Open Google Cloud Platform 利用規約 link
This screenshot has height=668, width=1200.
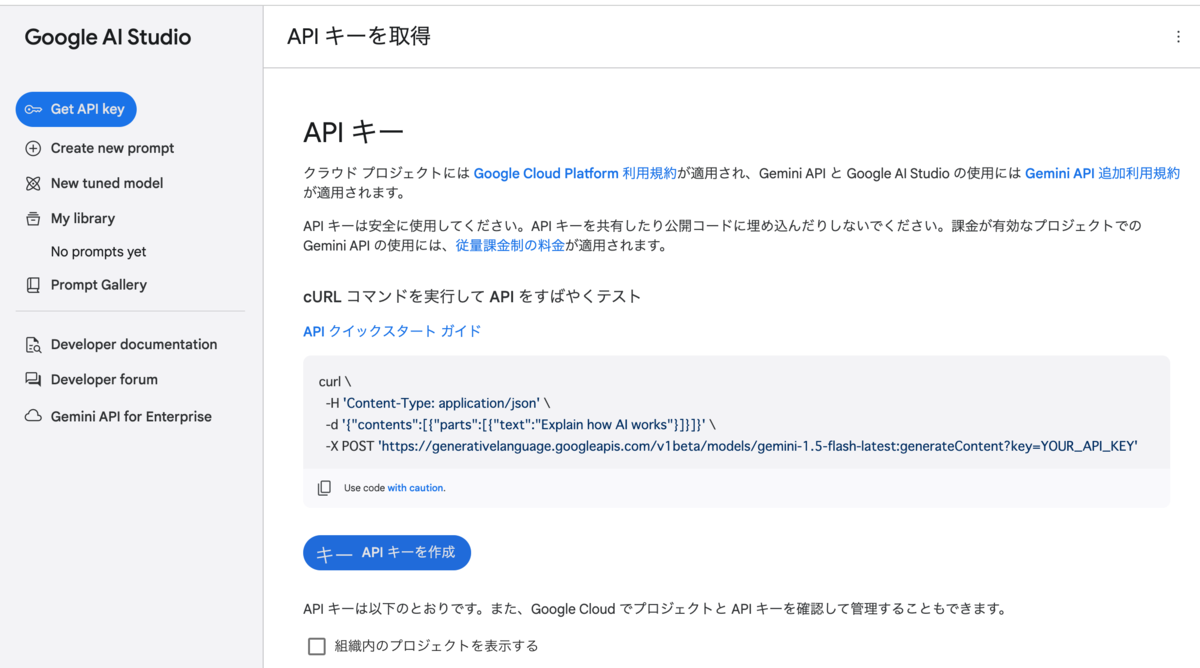tap(575, 173)
